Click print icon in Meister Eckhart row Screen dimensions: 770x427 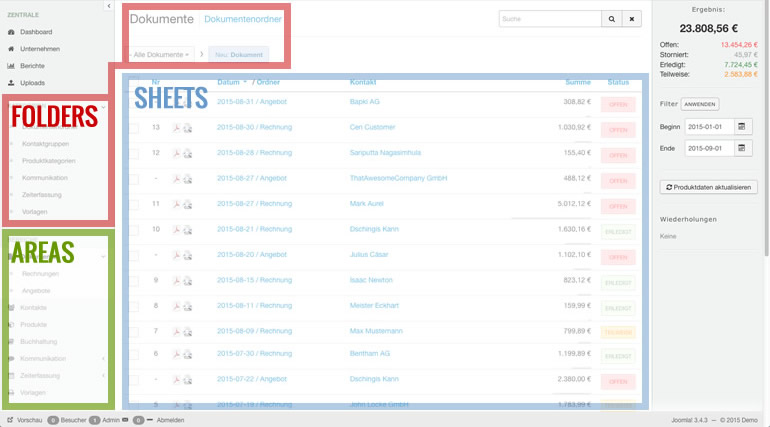click(188, 307)
